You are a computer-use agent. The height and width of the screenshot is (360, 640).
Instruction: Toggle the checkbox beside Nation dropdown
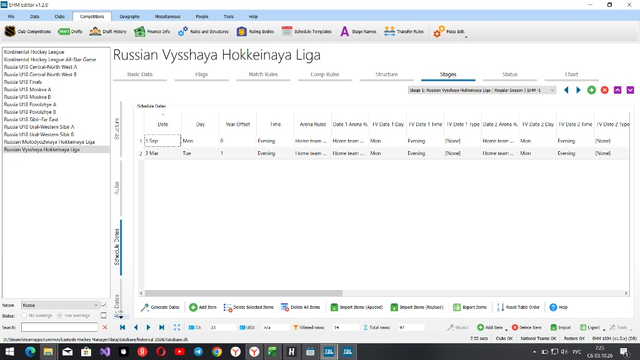[104, 305]
